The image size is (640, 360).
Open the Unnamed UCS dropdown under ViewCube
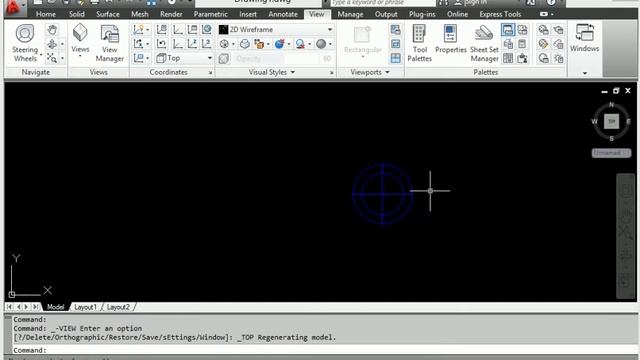(x=611, y=153)
